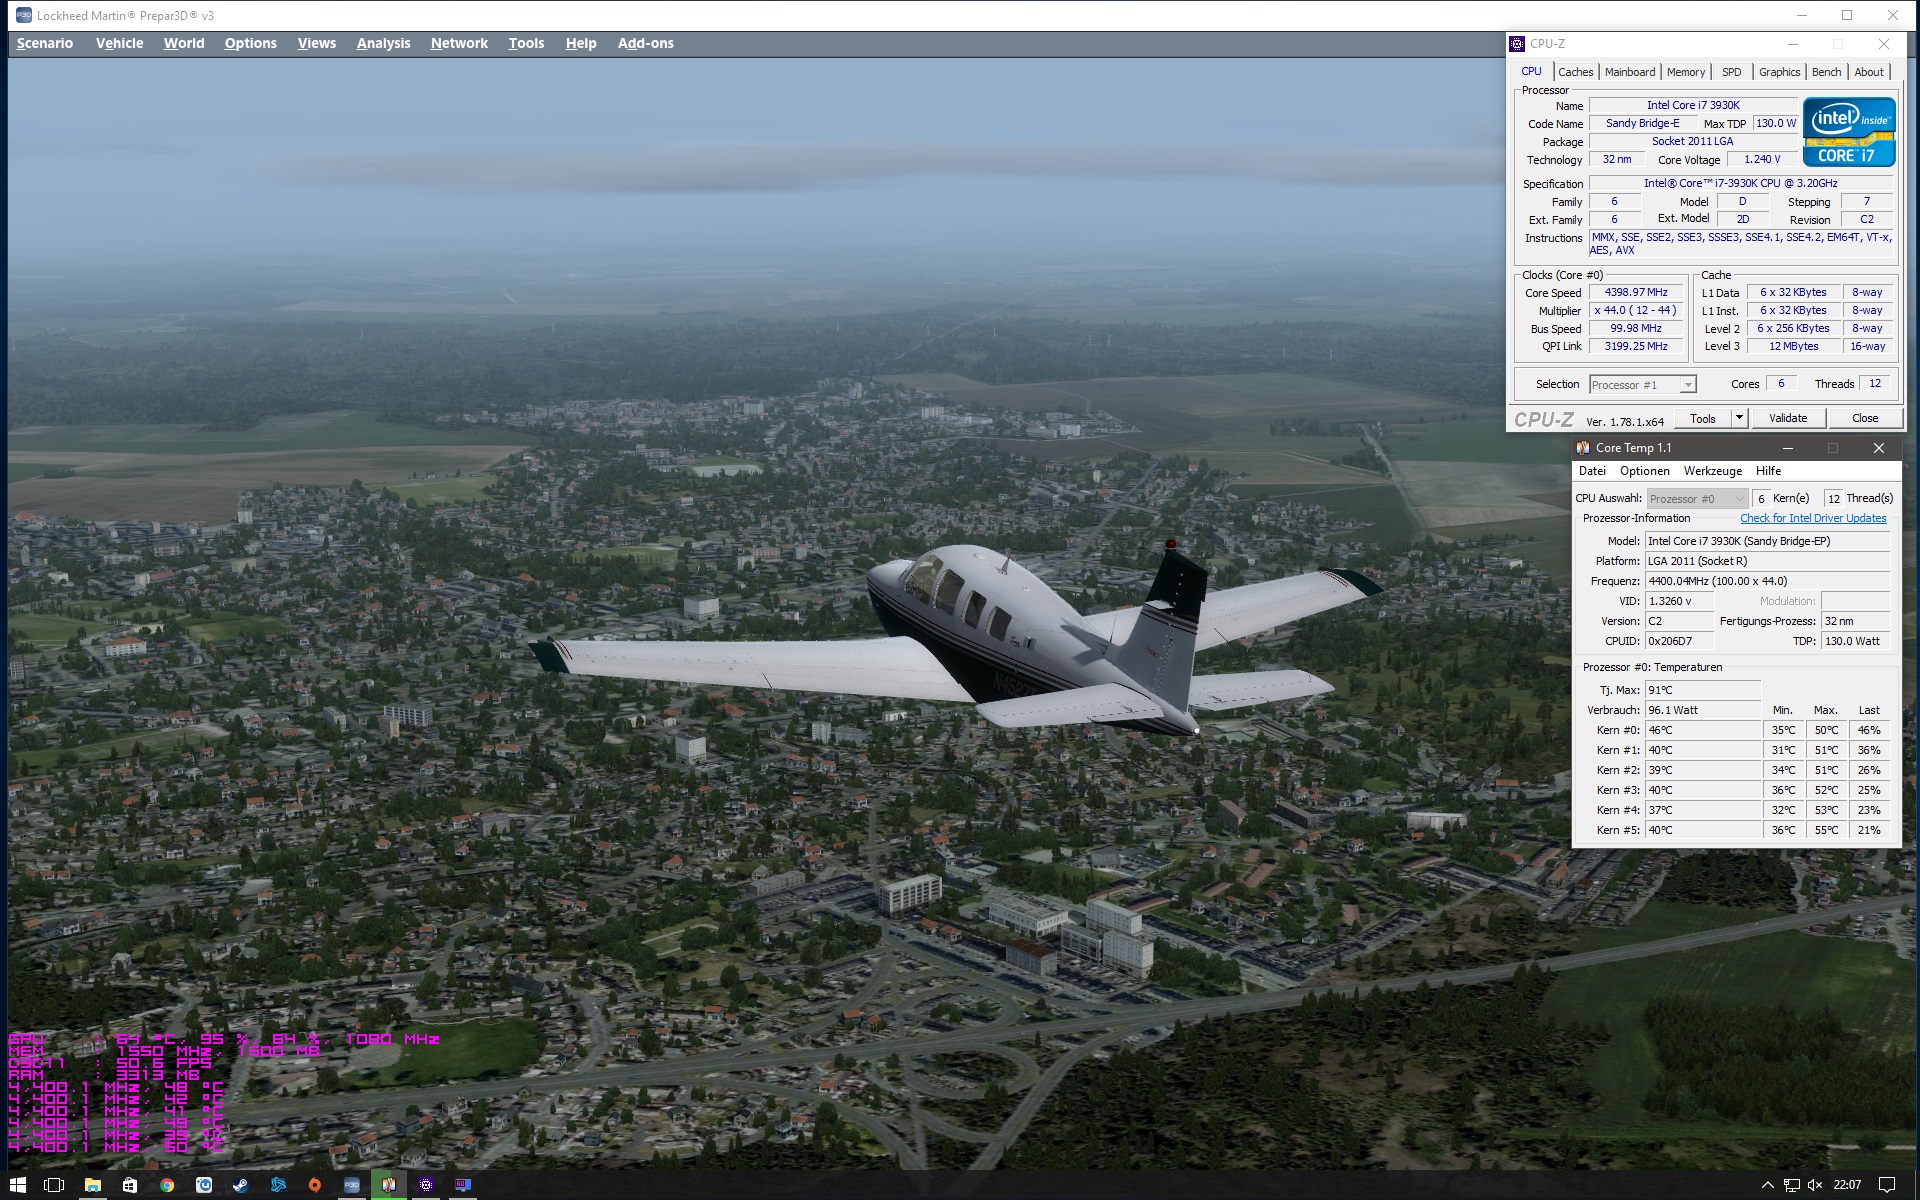Open the Scenario menu
This screenshot has width=1920, height=1200.
click(x=45, y=43)
